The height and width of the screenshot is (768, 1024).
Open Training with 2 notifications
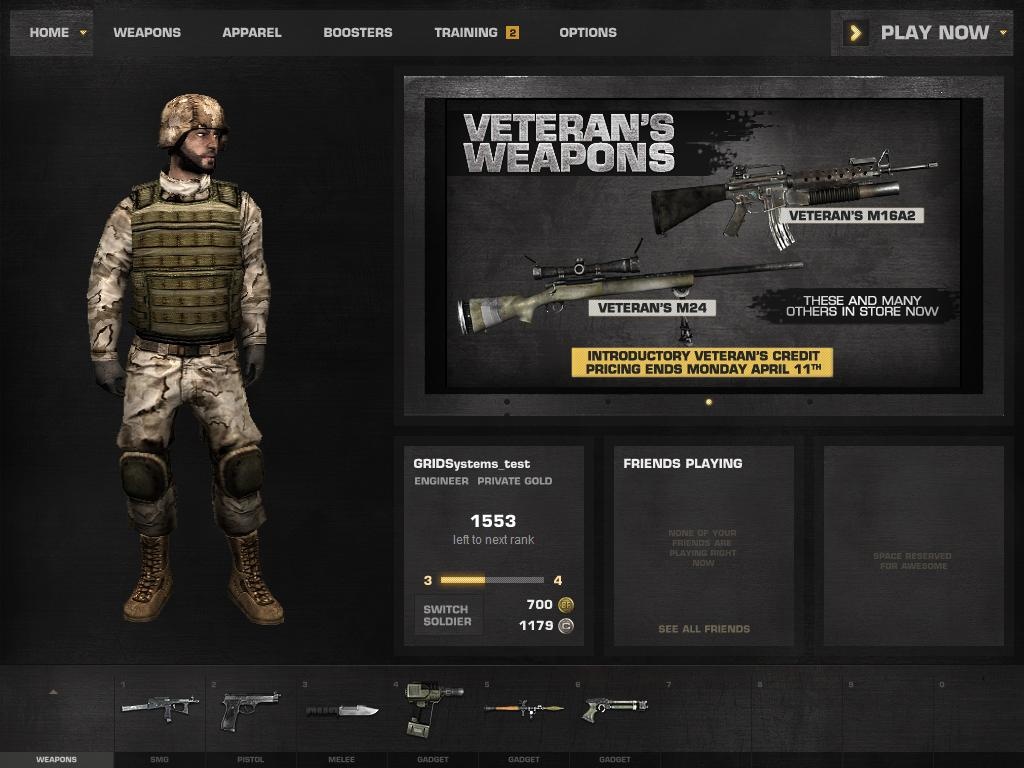click(x=477, y=33)
